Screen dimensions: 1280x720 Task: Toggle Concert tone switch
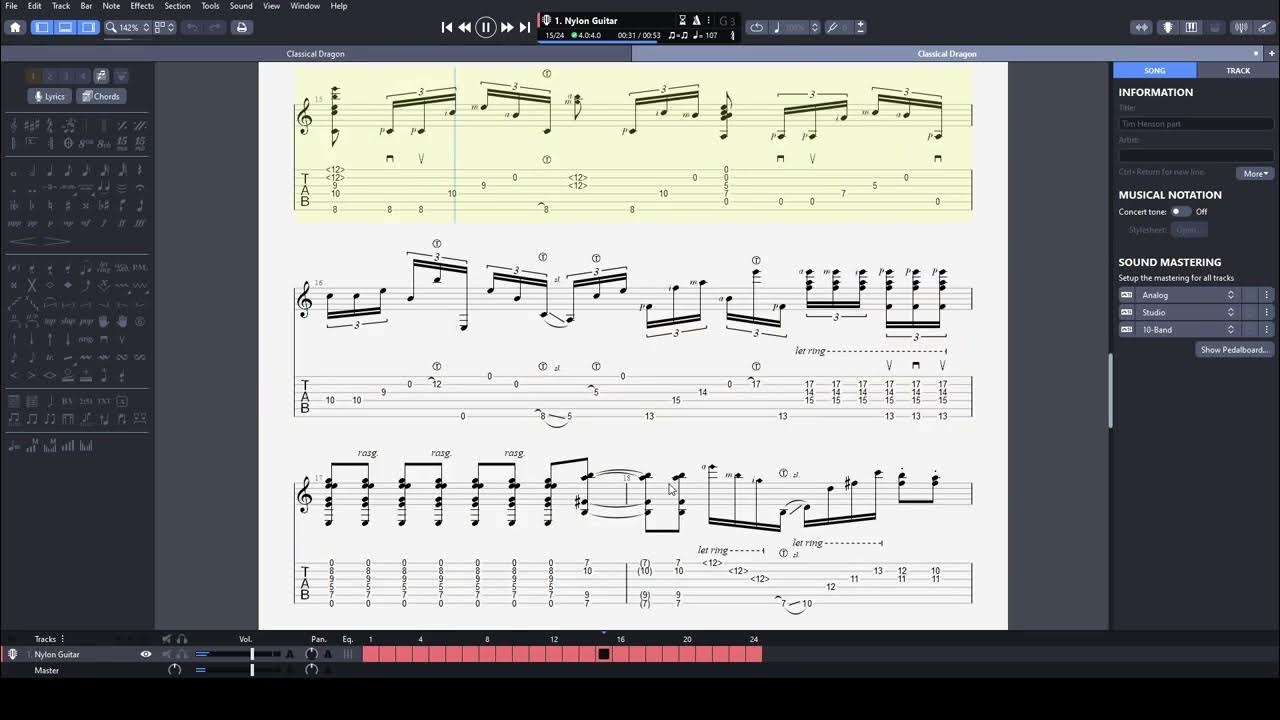pyautogui.click(x=1181, y=212)
